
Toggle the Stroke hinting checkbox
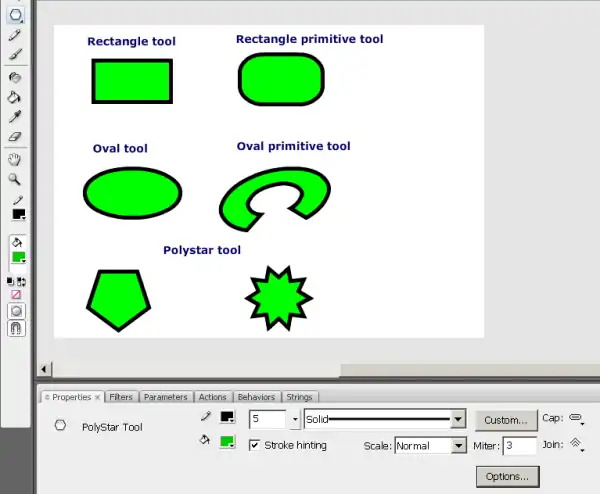click(x=255, y=445)
